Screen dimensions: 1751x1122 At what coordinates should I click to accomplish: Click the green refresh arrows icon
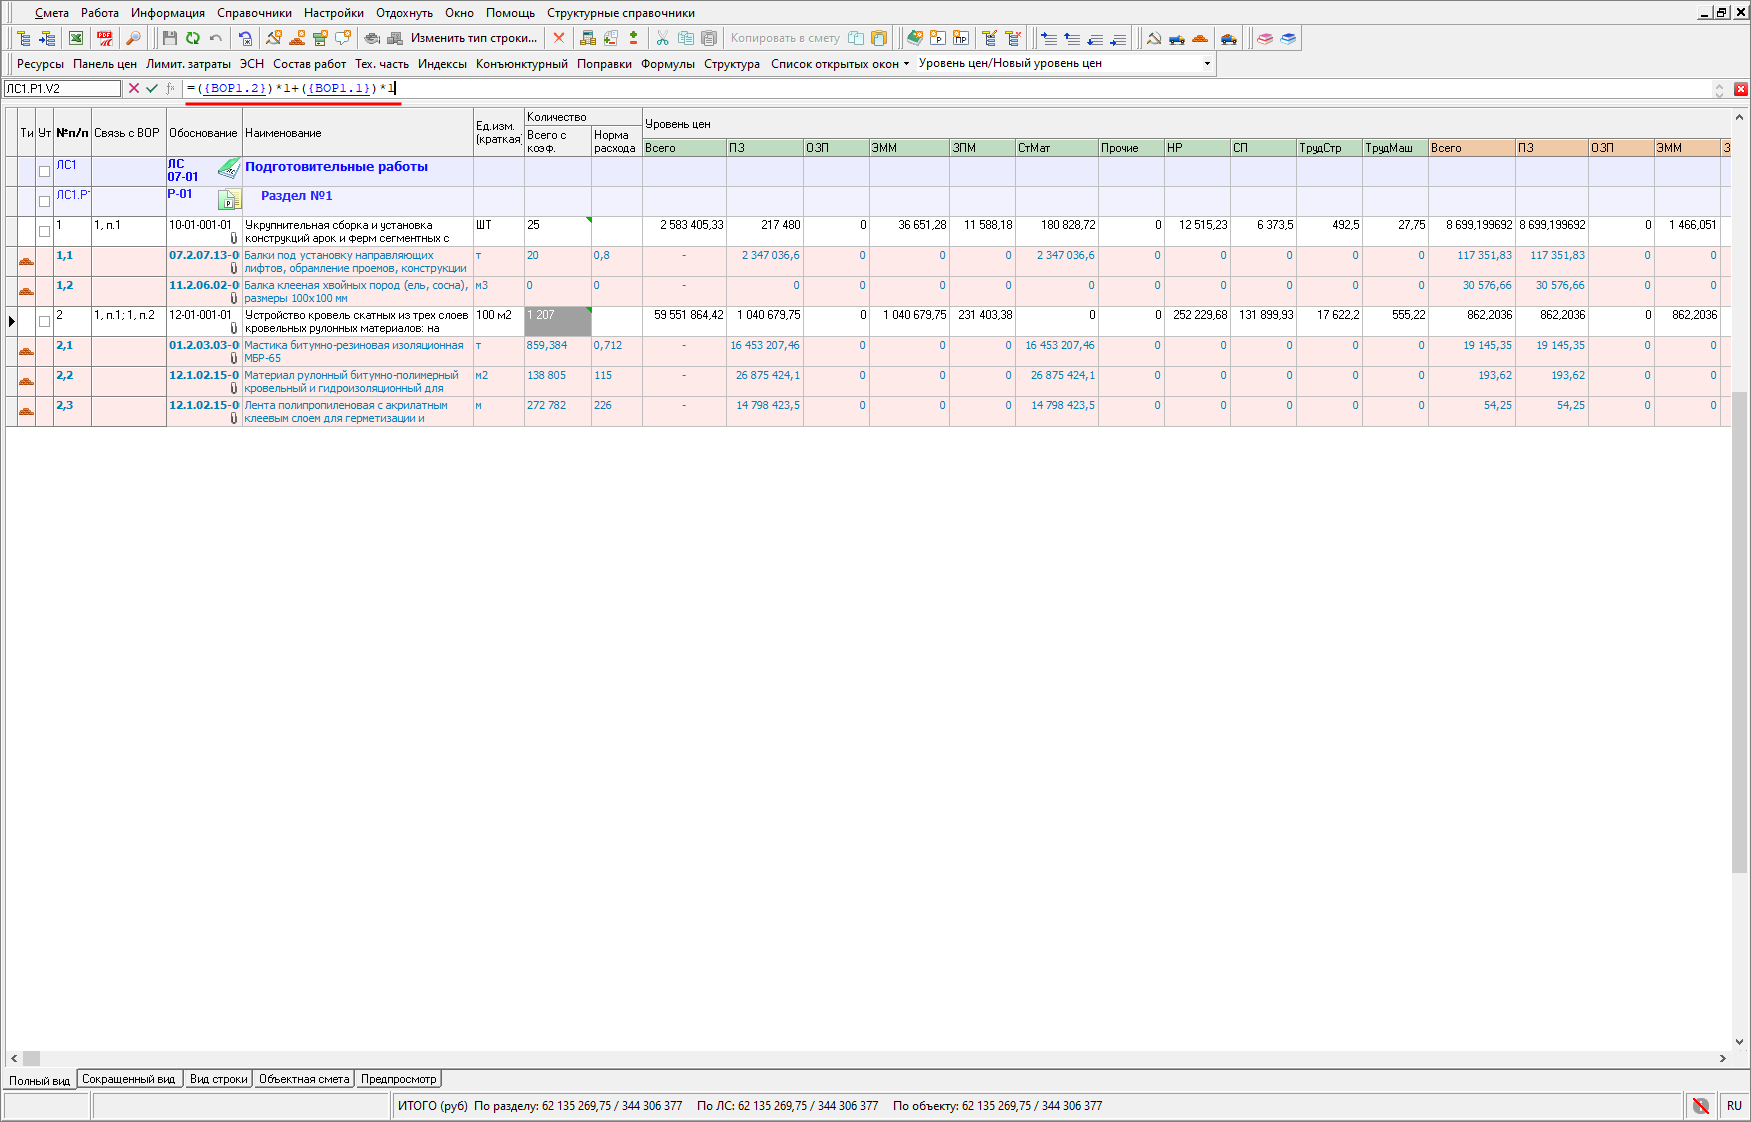tap(192, 38)
